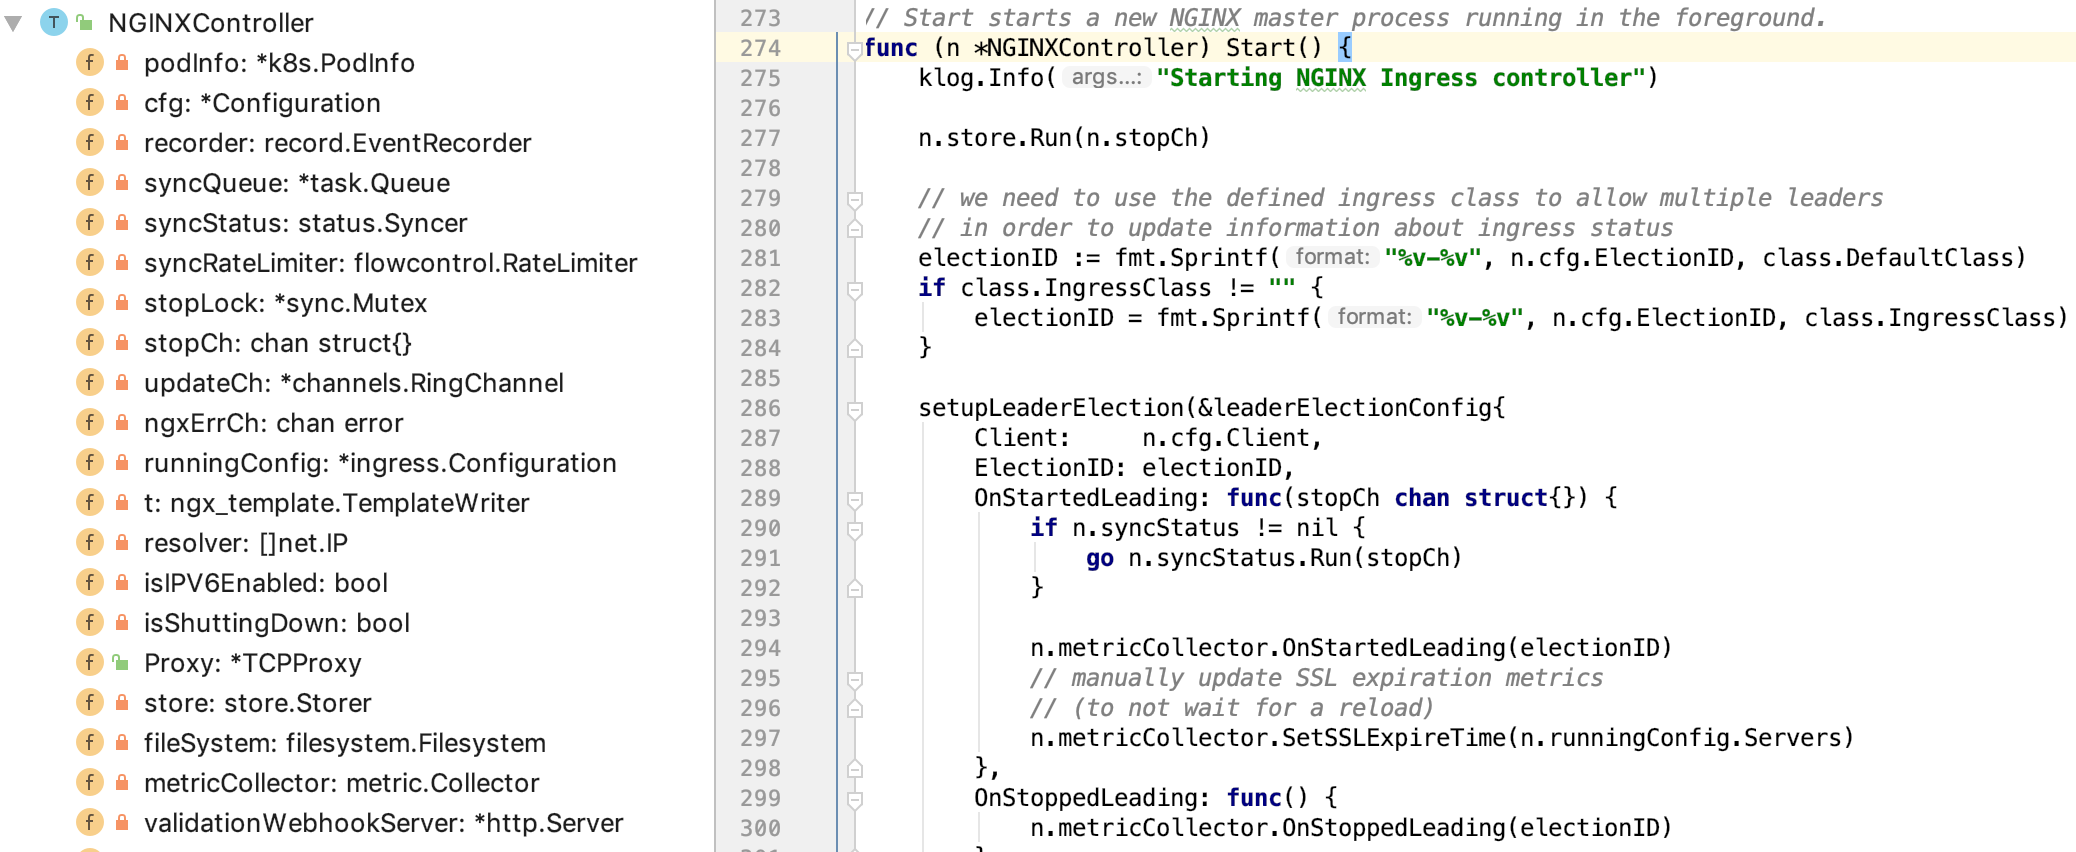Viewport: 2076px width, 852px height.
Task: Click line number 286 in the gutter
Action: pyautogui.click(x=760, y=408)
